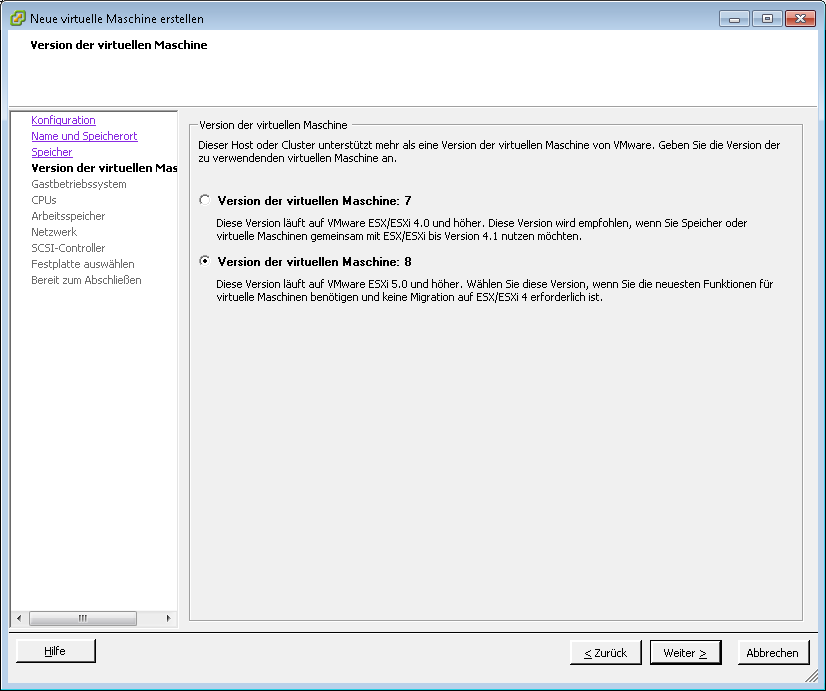Click the sidebar scrollbar right arrow
This screenshot has height=691, width=826.
169,618
